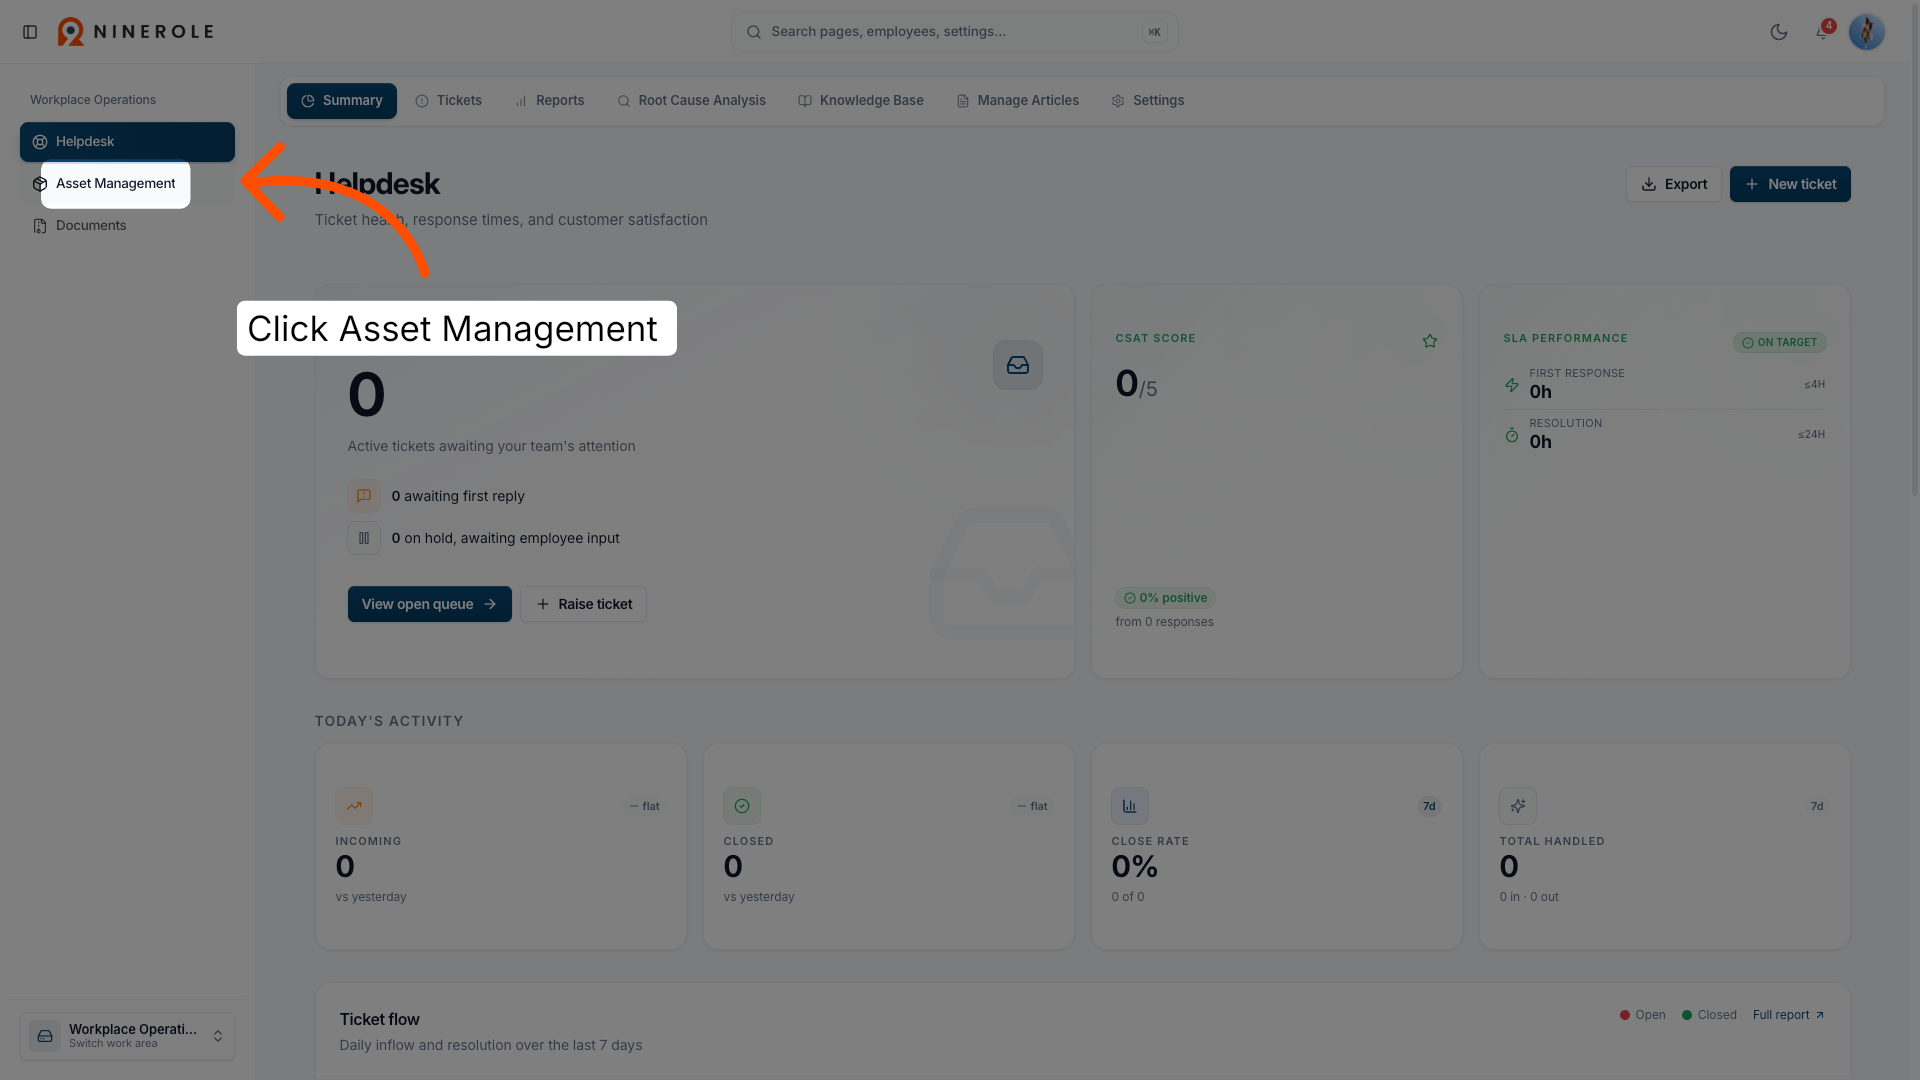Click the inbox icon in tickets card
Screen dimensions: 1920x1080
[x=1018, y=365]
